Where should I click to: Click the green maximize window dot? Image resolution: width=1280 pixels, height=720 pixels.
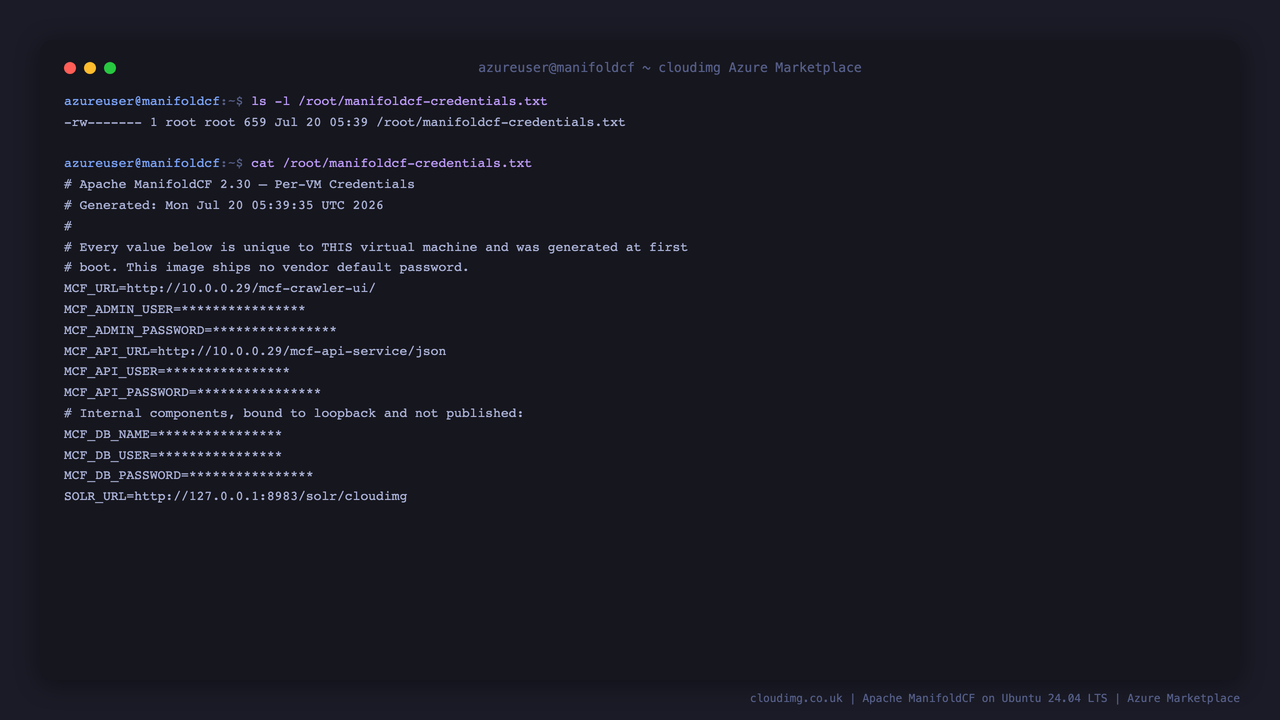pyautogui.click(x=110, y=68)
